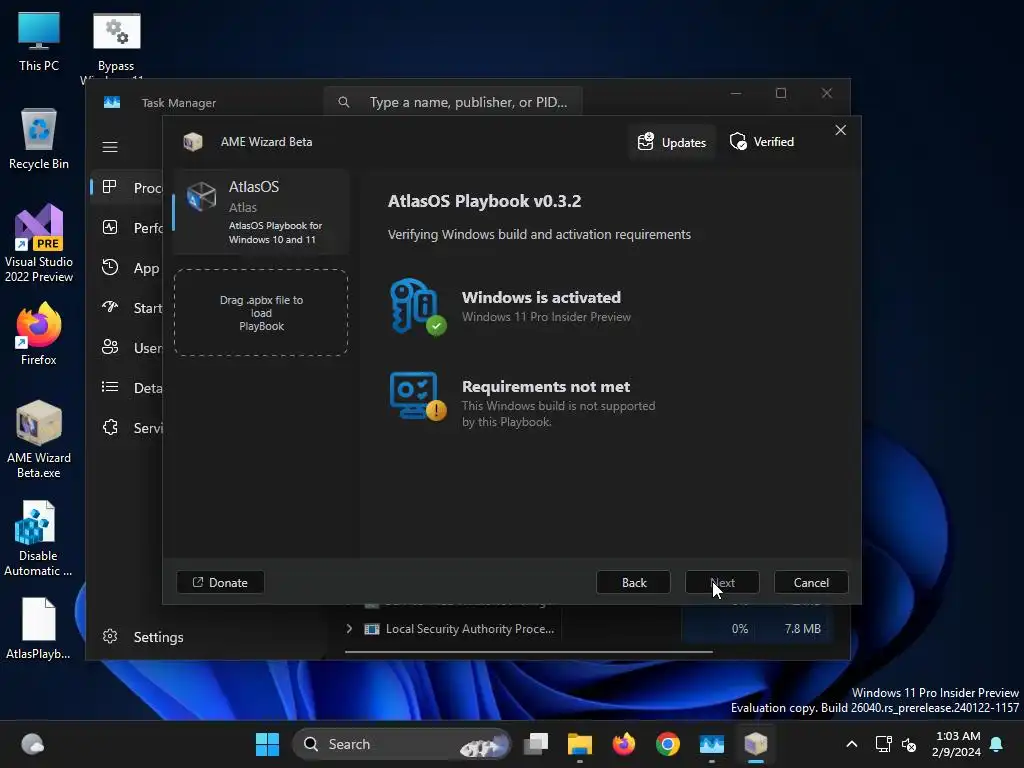Click the Requirements not met warning icon
Image resolution: width=1024 pixels, height=768 pixels.
[418, 396]
